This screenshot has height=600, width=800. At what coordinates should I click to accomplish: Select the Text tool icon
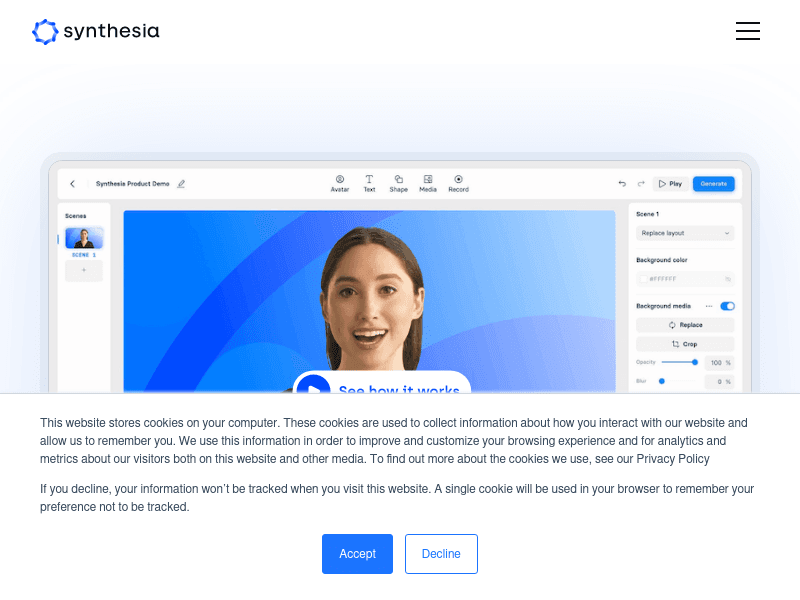[x=369, y=179]
